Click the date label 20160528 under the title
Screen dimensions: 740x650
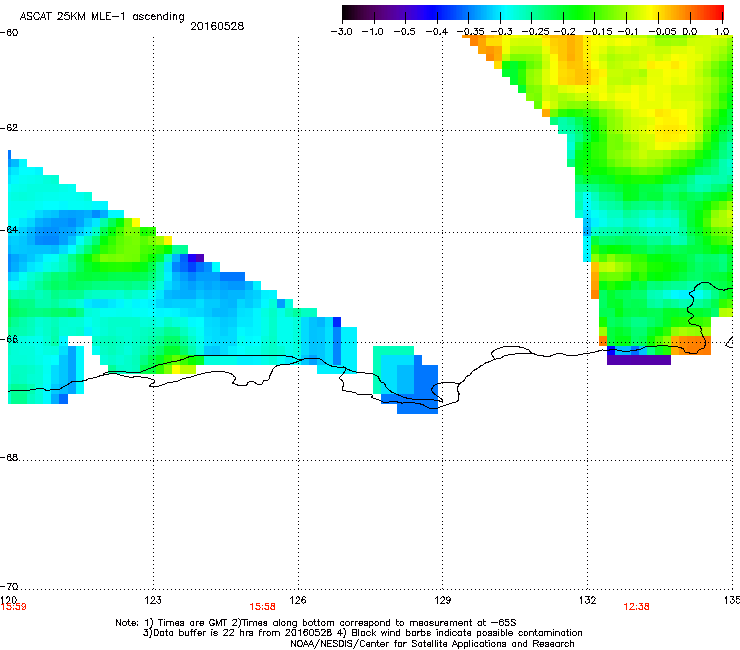point(217,26)
